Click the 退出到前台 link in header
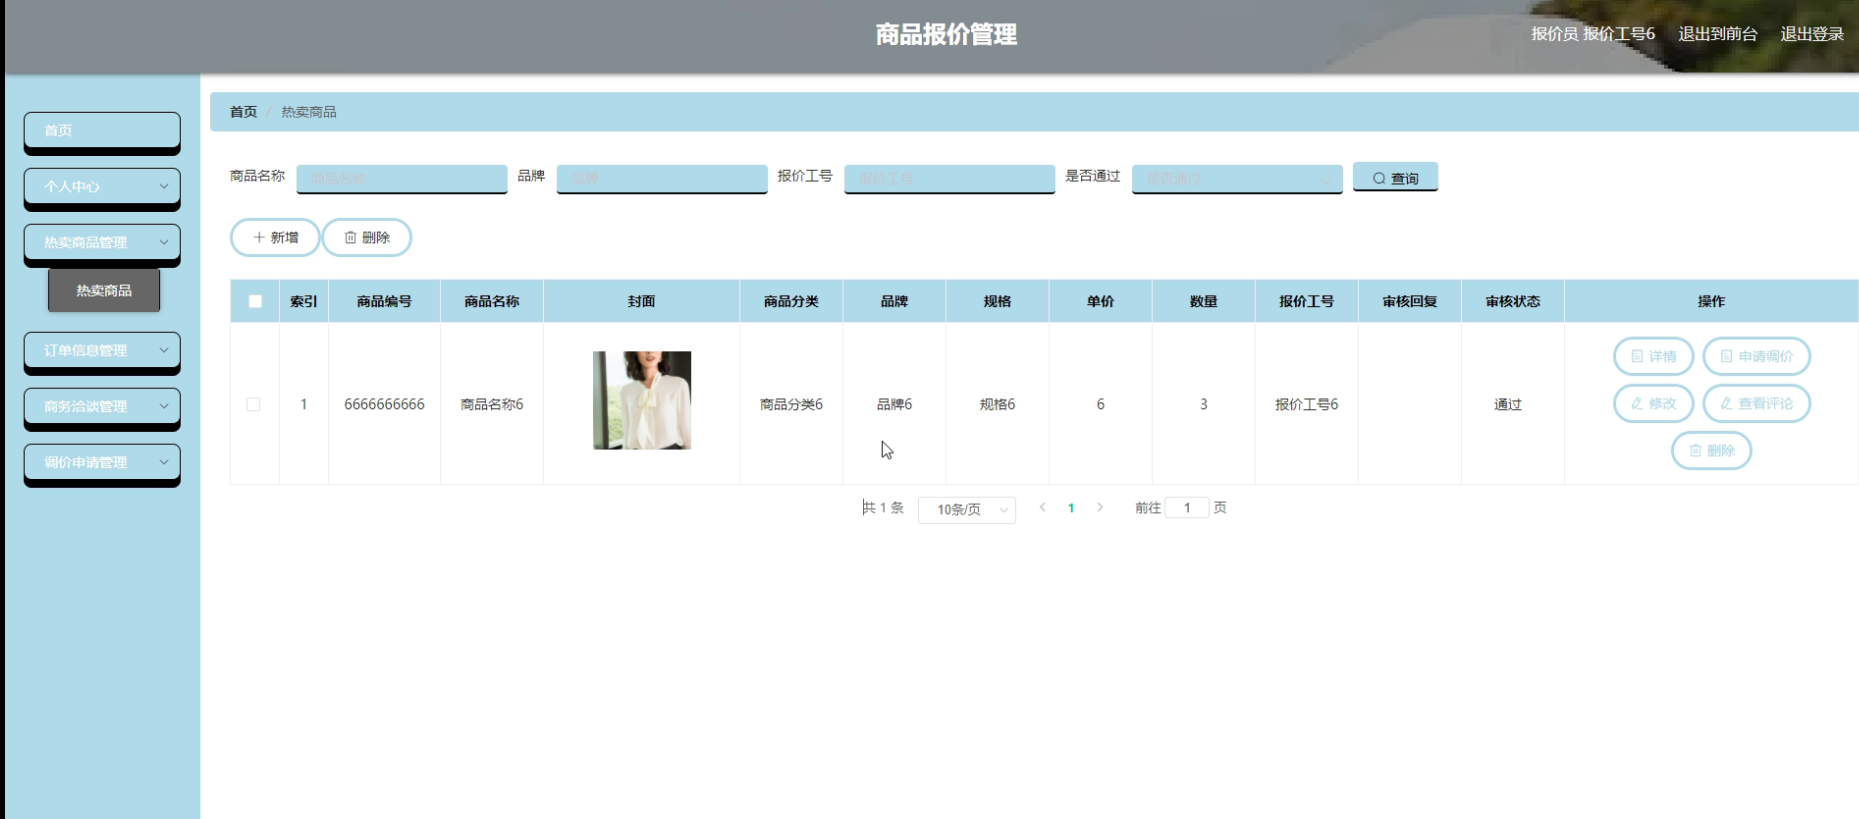Image resolution: width=1859 pixels, height=819 pixels. tap(1718, 34)
